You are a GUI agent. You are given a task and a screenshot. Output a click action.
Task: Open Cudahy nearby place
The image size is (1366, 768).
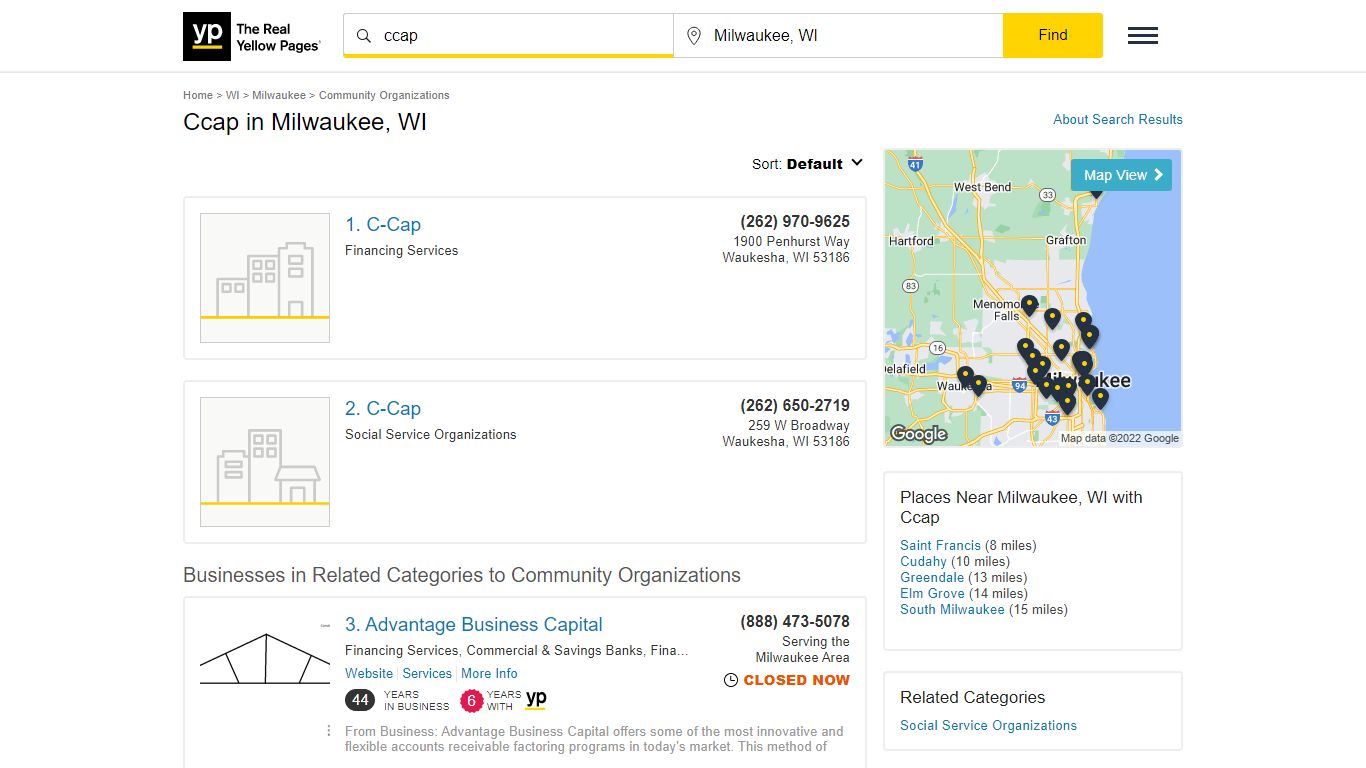[923, 561]
